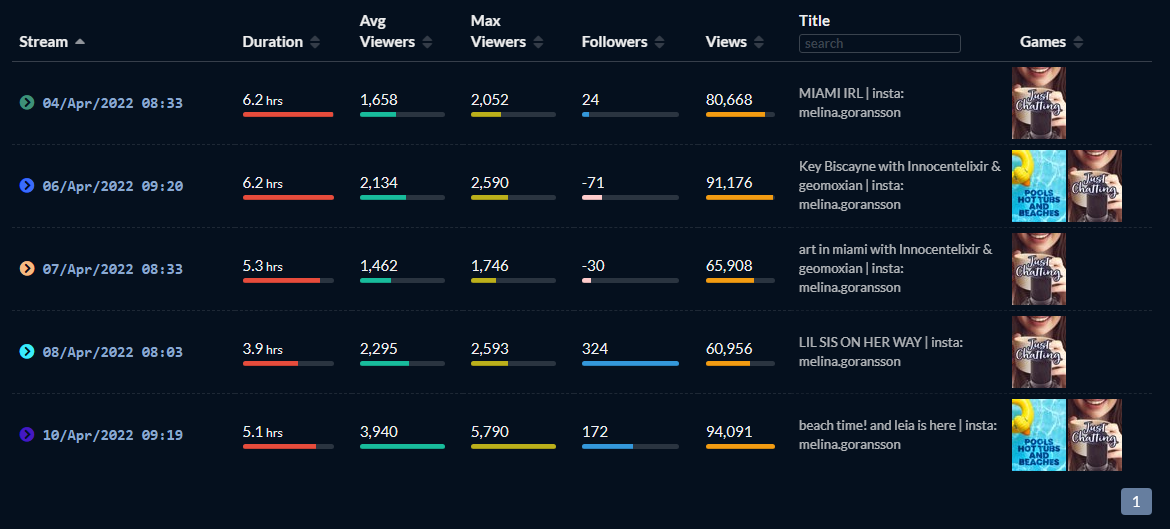Click Pools Hot Tubs and Beaches thumbnail in 06/Apr row

click(x=1039, y=186)
